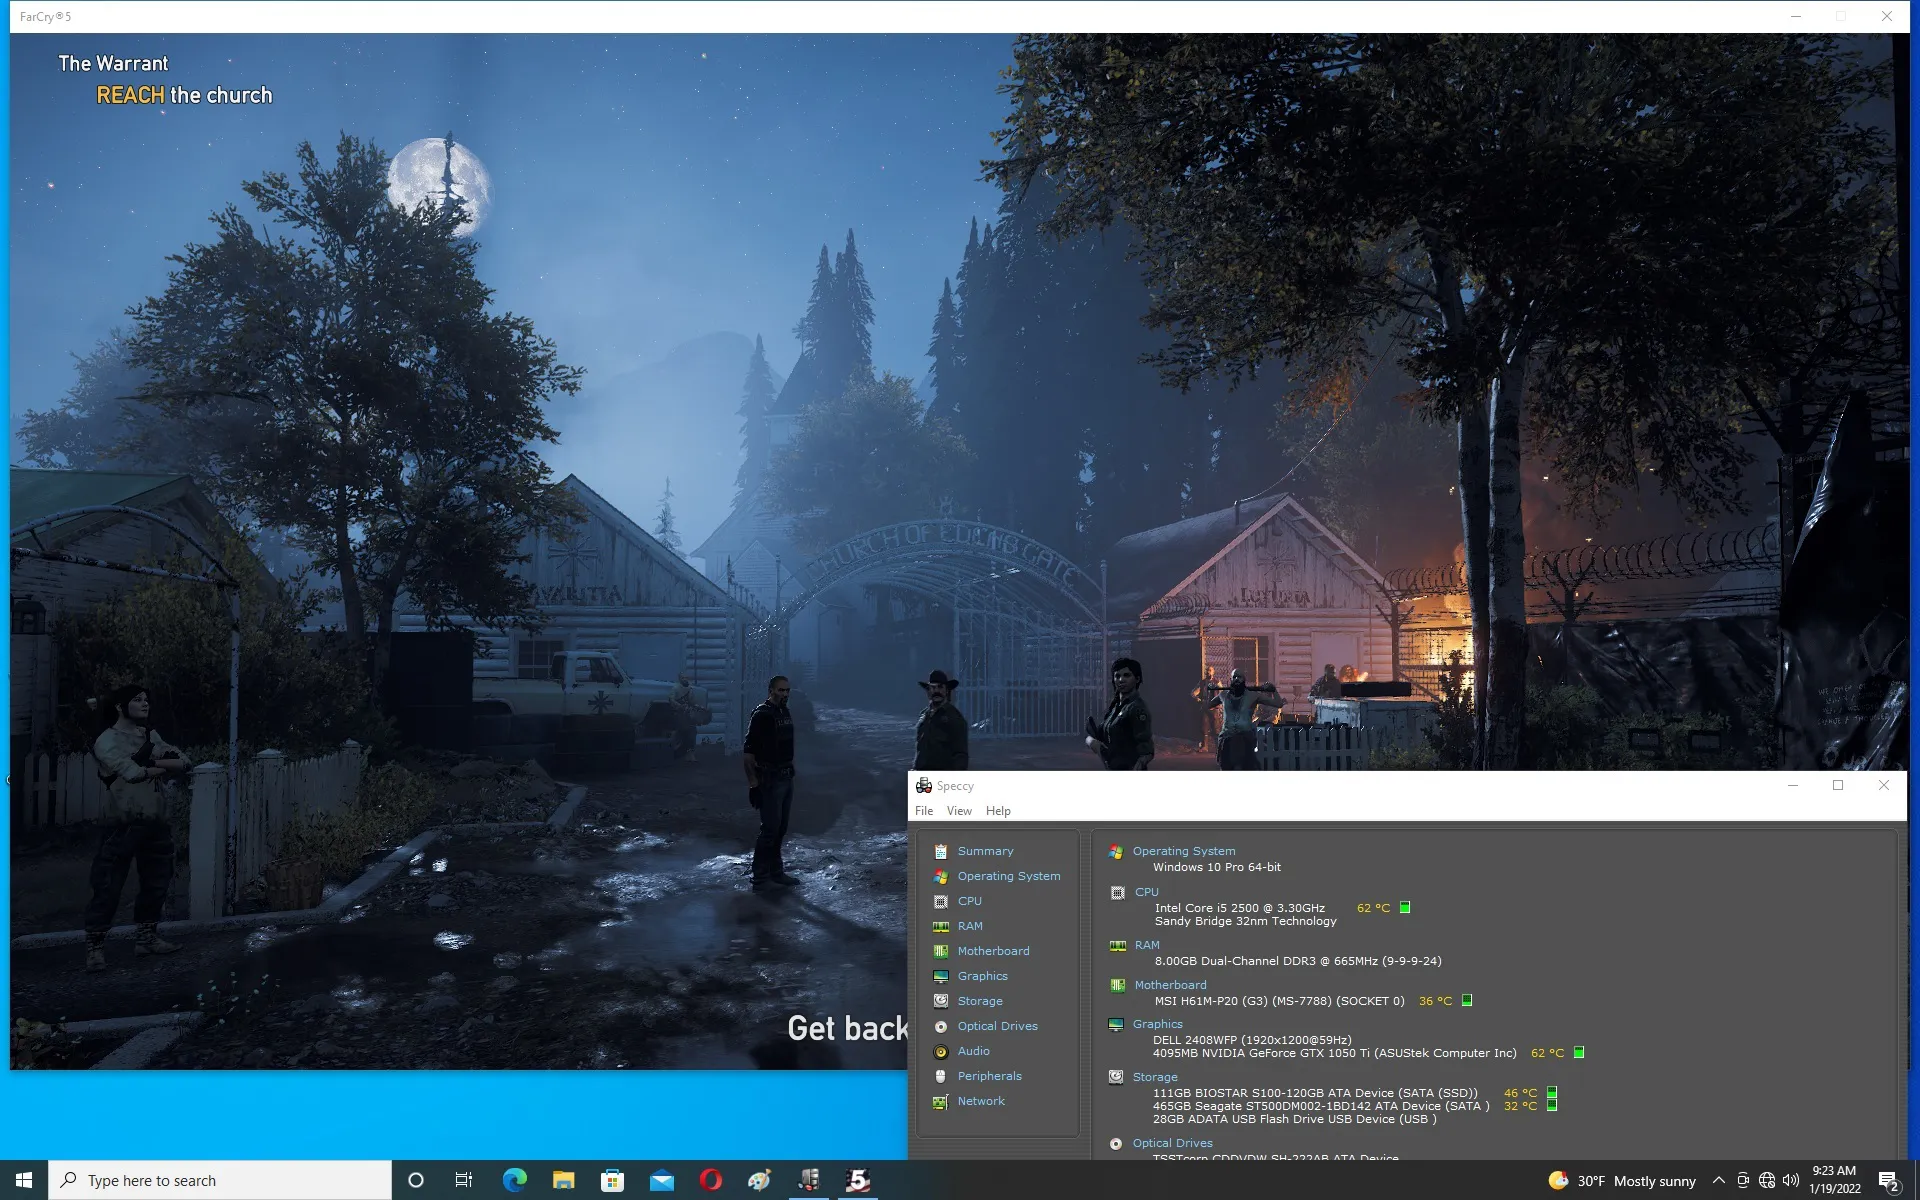Click Motherboard heading link in summary pane
The height and width of the screenshot is (1200, 1920).
pyautogui.click(x=1170, y=985)
